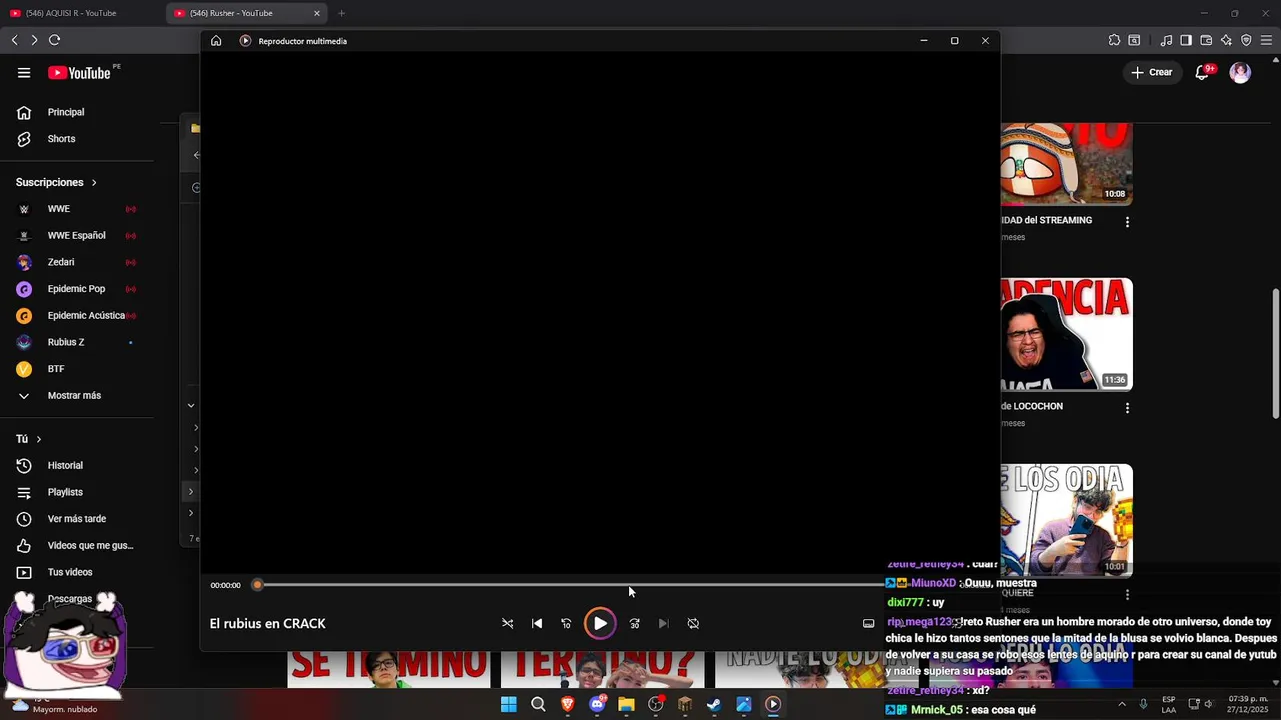Open OBS Studio from taskbar
1281x720 pixels.
[656, 704]
